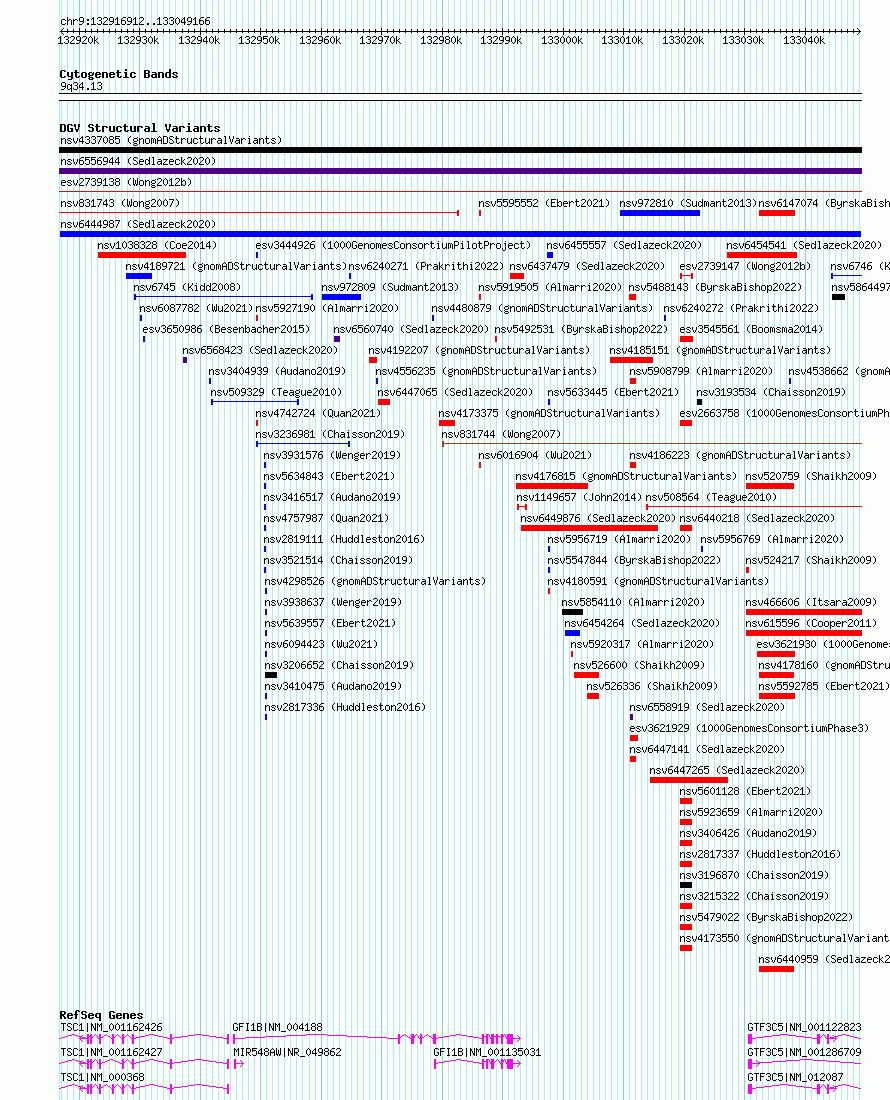Viewport: 890px width, 1100px height.
Task: Open nsv6437479 (Sedlazeck2020) label
Action: (x=587, y=267)
